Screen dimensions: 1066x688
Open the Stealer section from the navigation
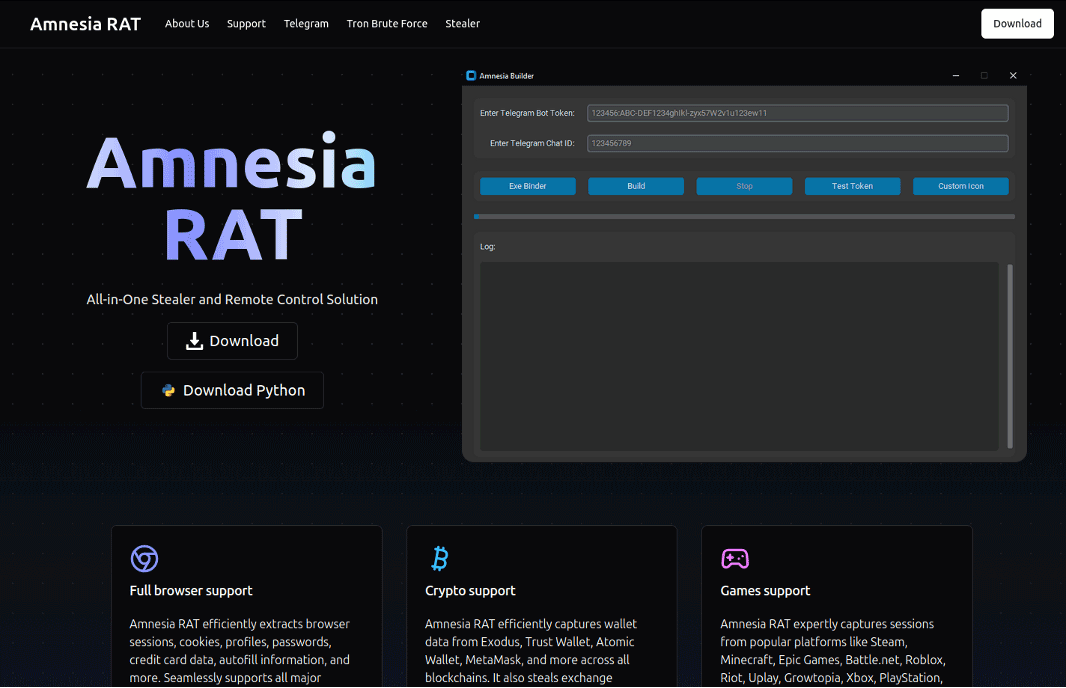click(462, 23)
